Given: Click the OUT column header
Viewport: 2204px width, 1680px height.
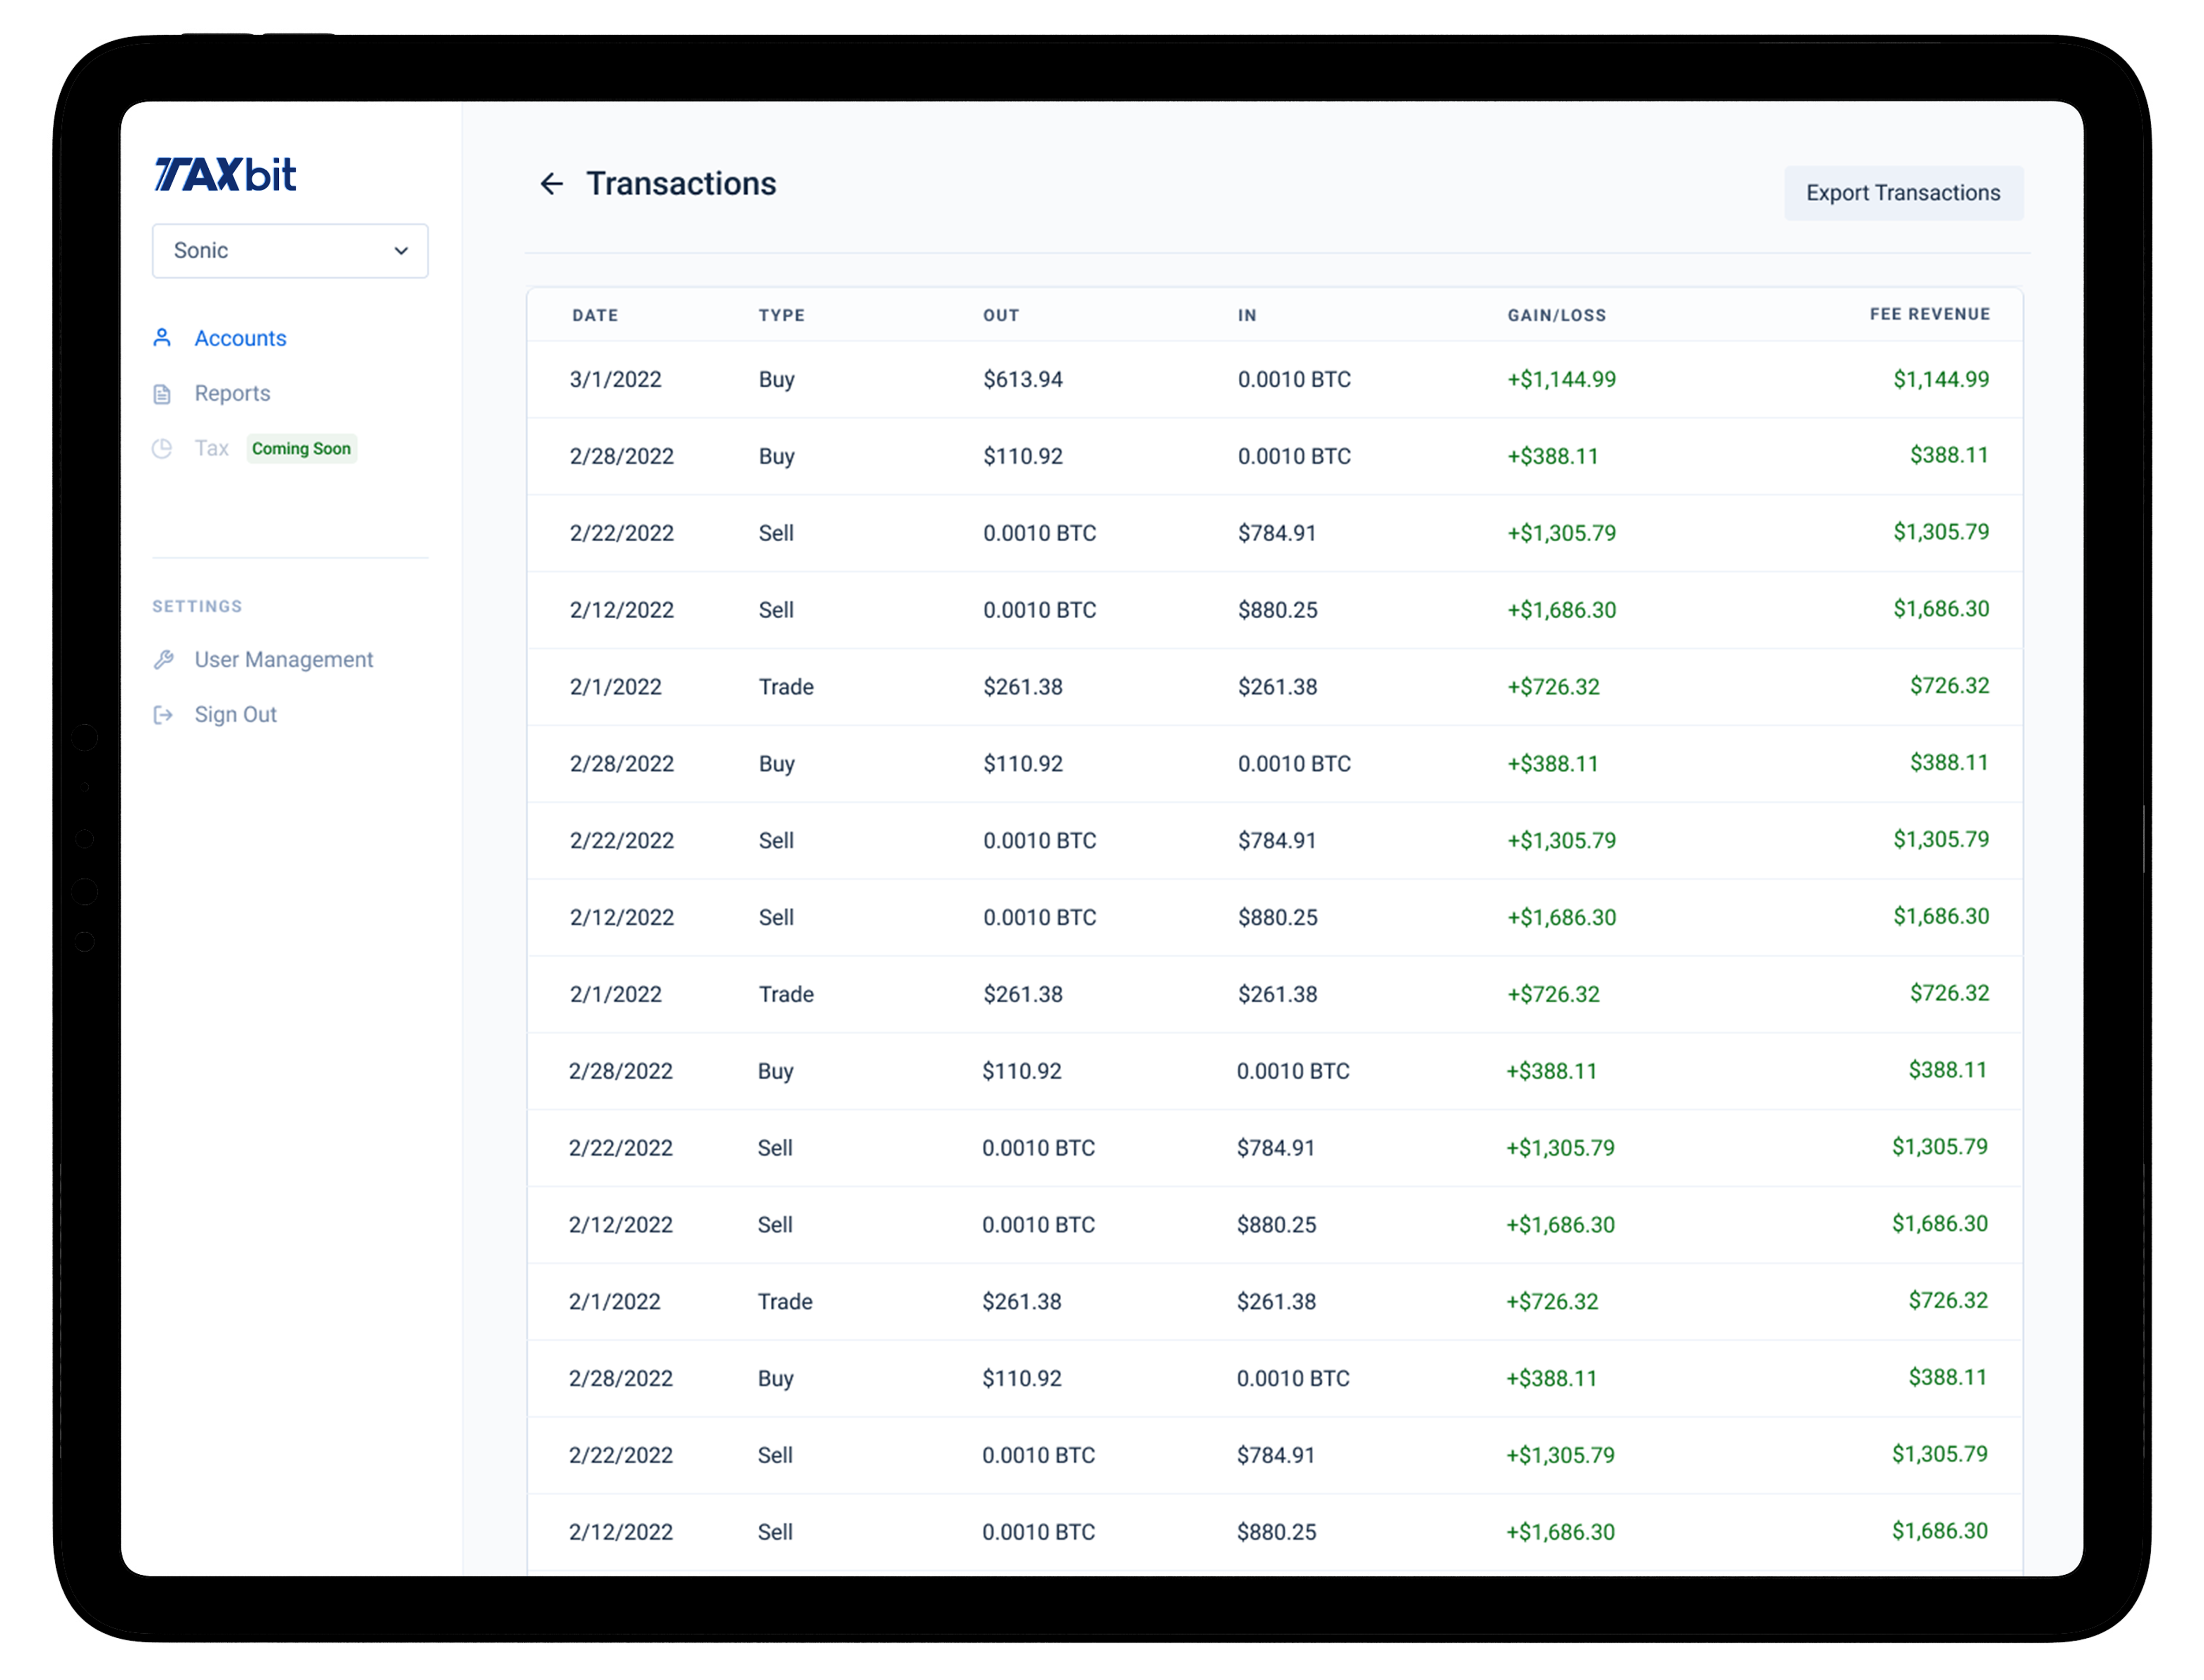Looking at the screenshot, I should tap(1001, 315).
